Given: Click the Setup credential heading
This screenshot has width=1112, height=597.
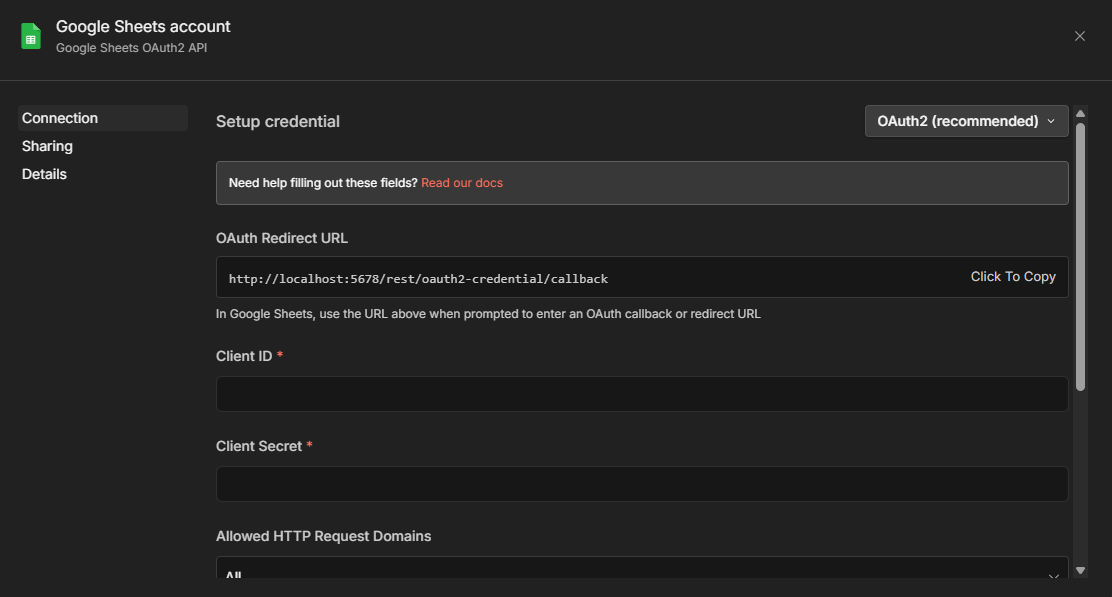Looking at the screenshot, I should [278, 122].
